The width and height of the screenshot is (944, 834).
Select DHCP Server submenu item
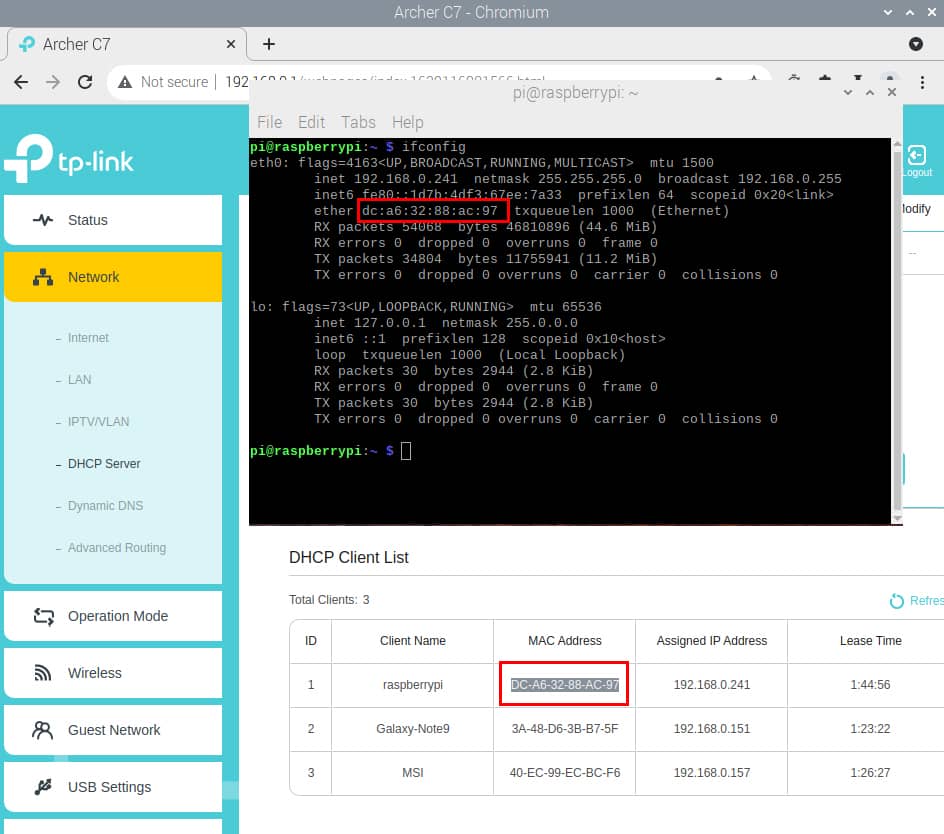(104, 464)
